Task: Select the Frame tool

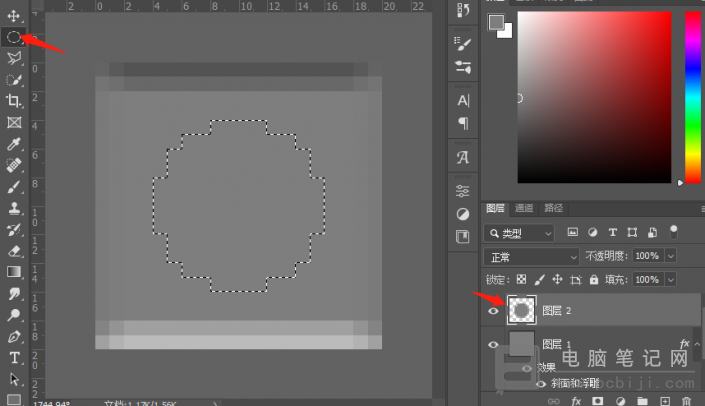Action: click(x=14, y=122)
